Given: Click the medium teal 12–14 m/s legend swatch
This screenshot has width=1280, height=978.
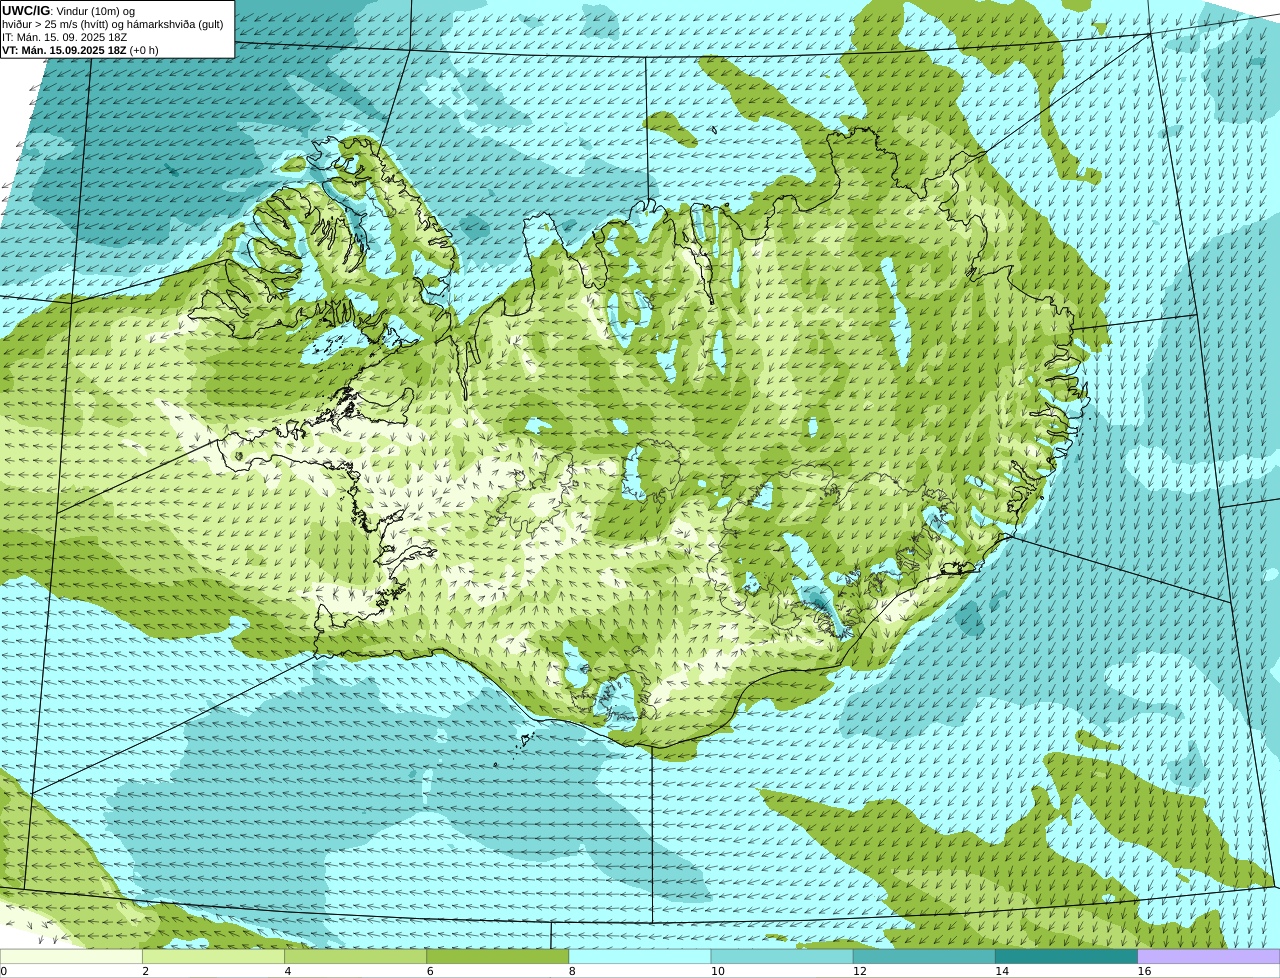Looking at the screenshot, I should point(924,957).
